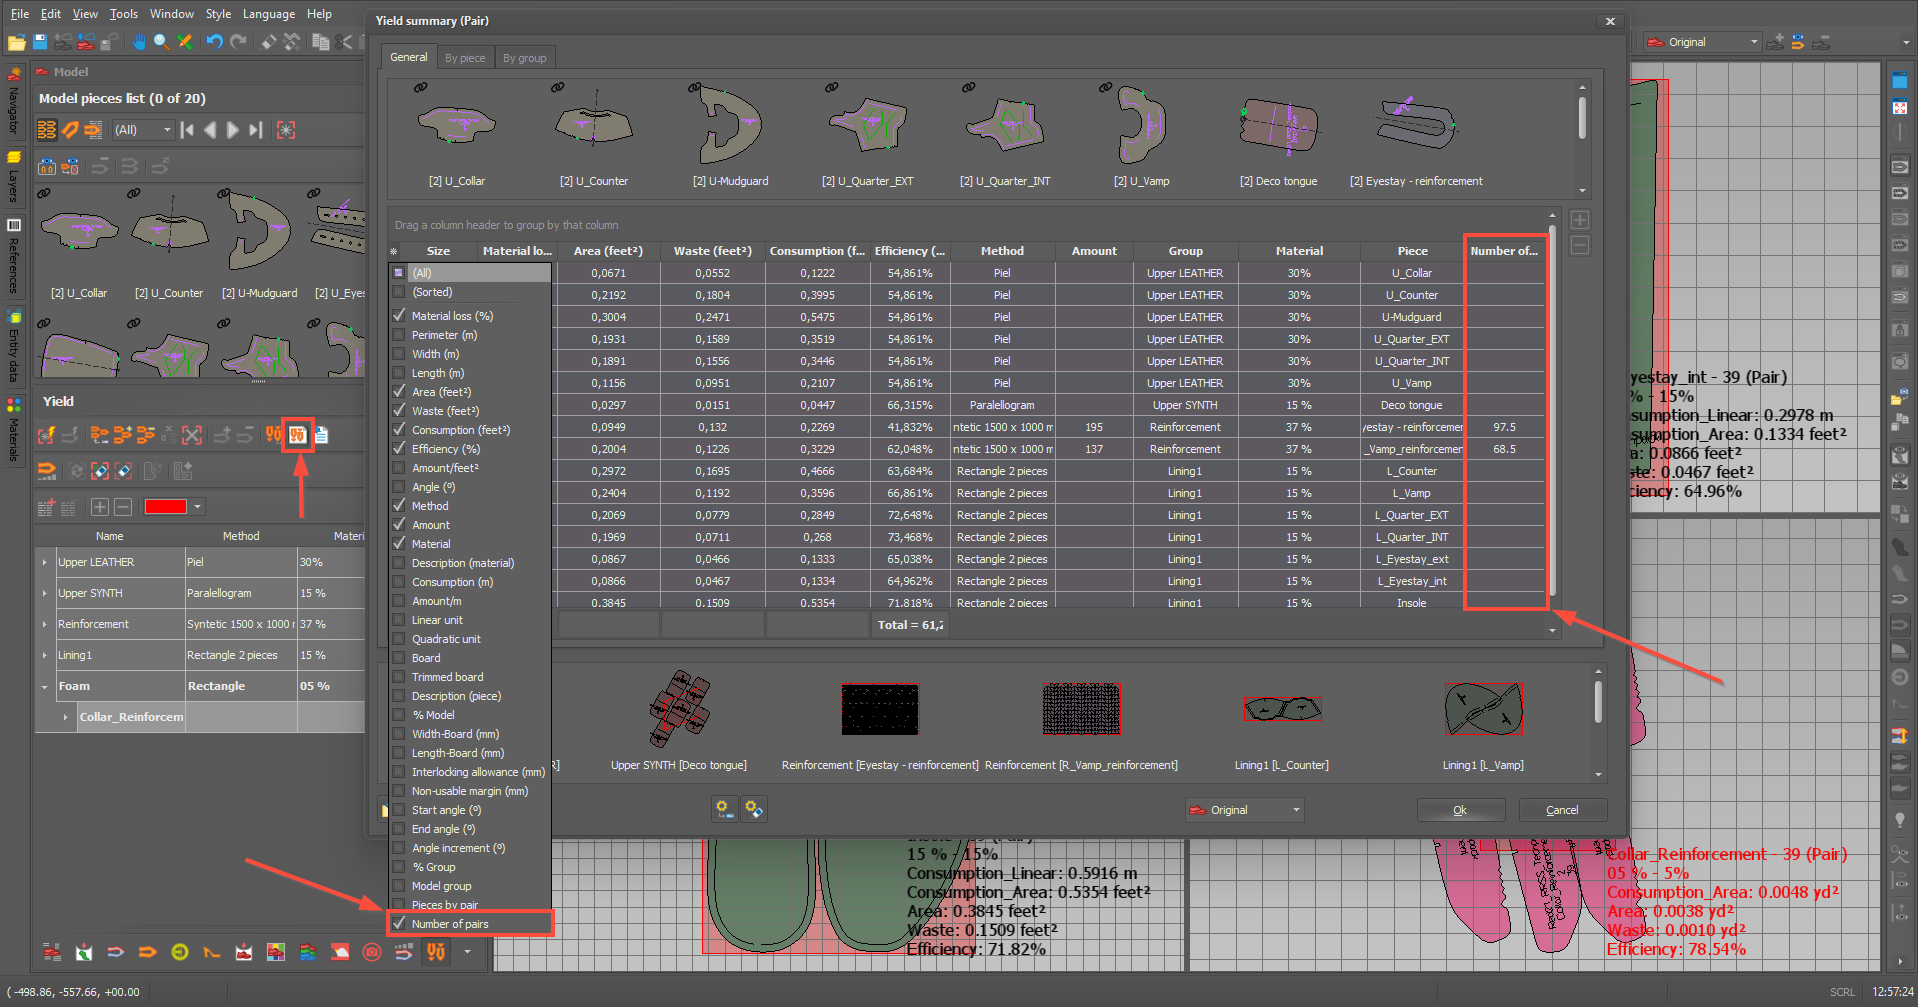Uncheck the Number of pairs column
1918x1007 pixels.
400,924
